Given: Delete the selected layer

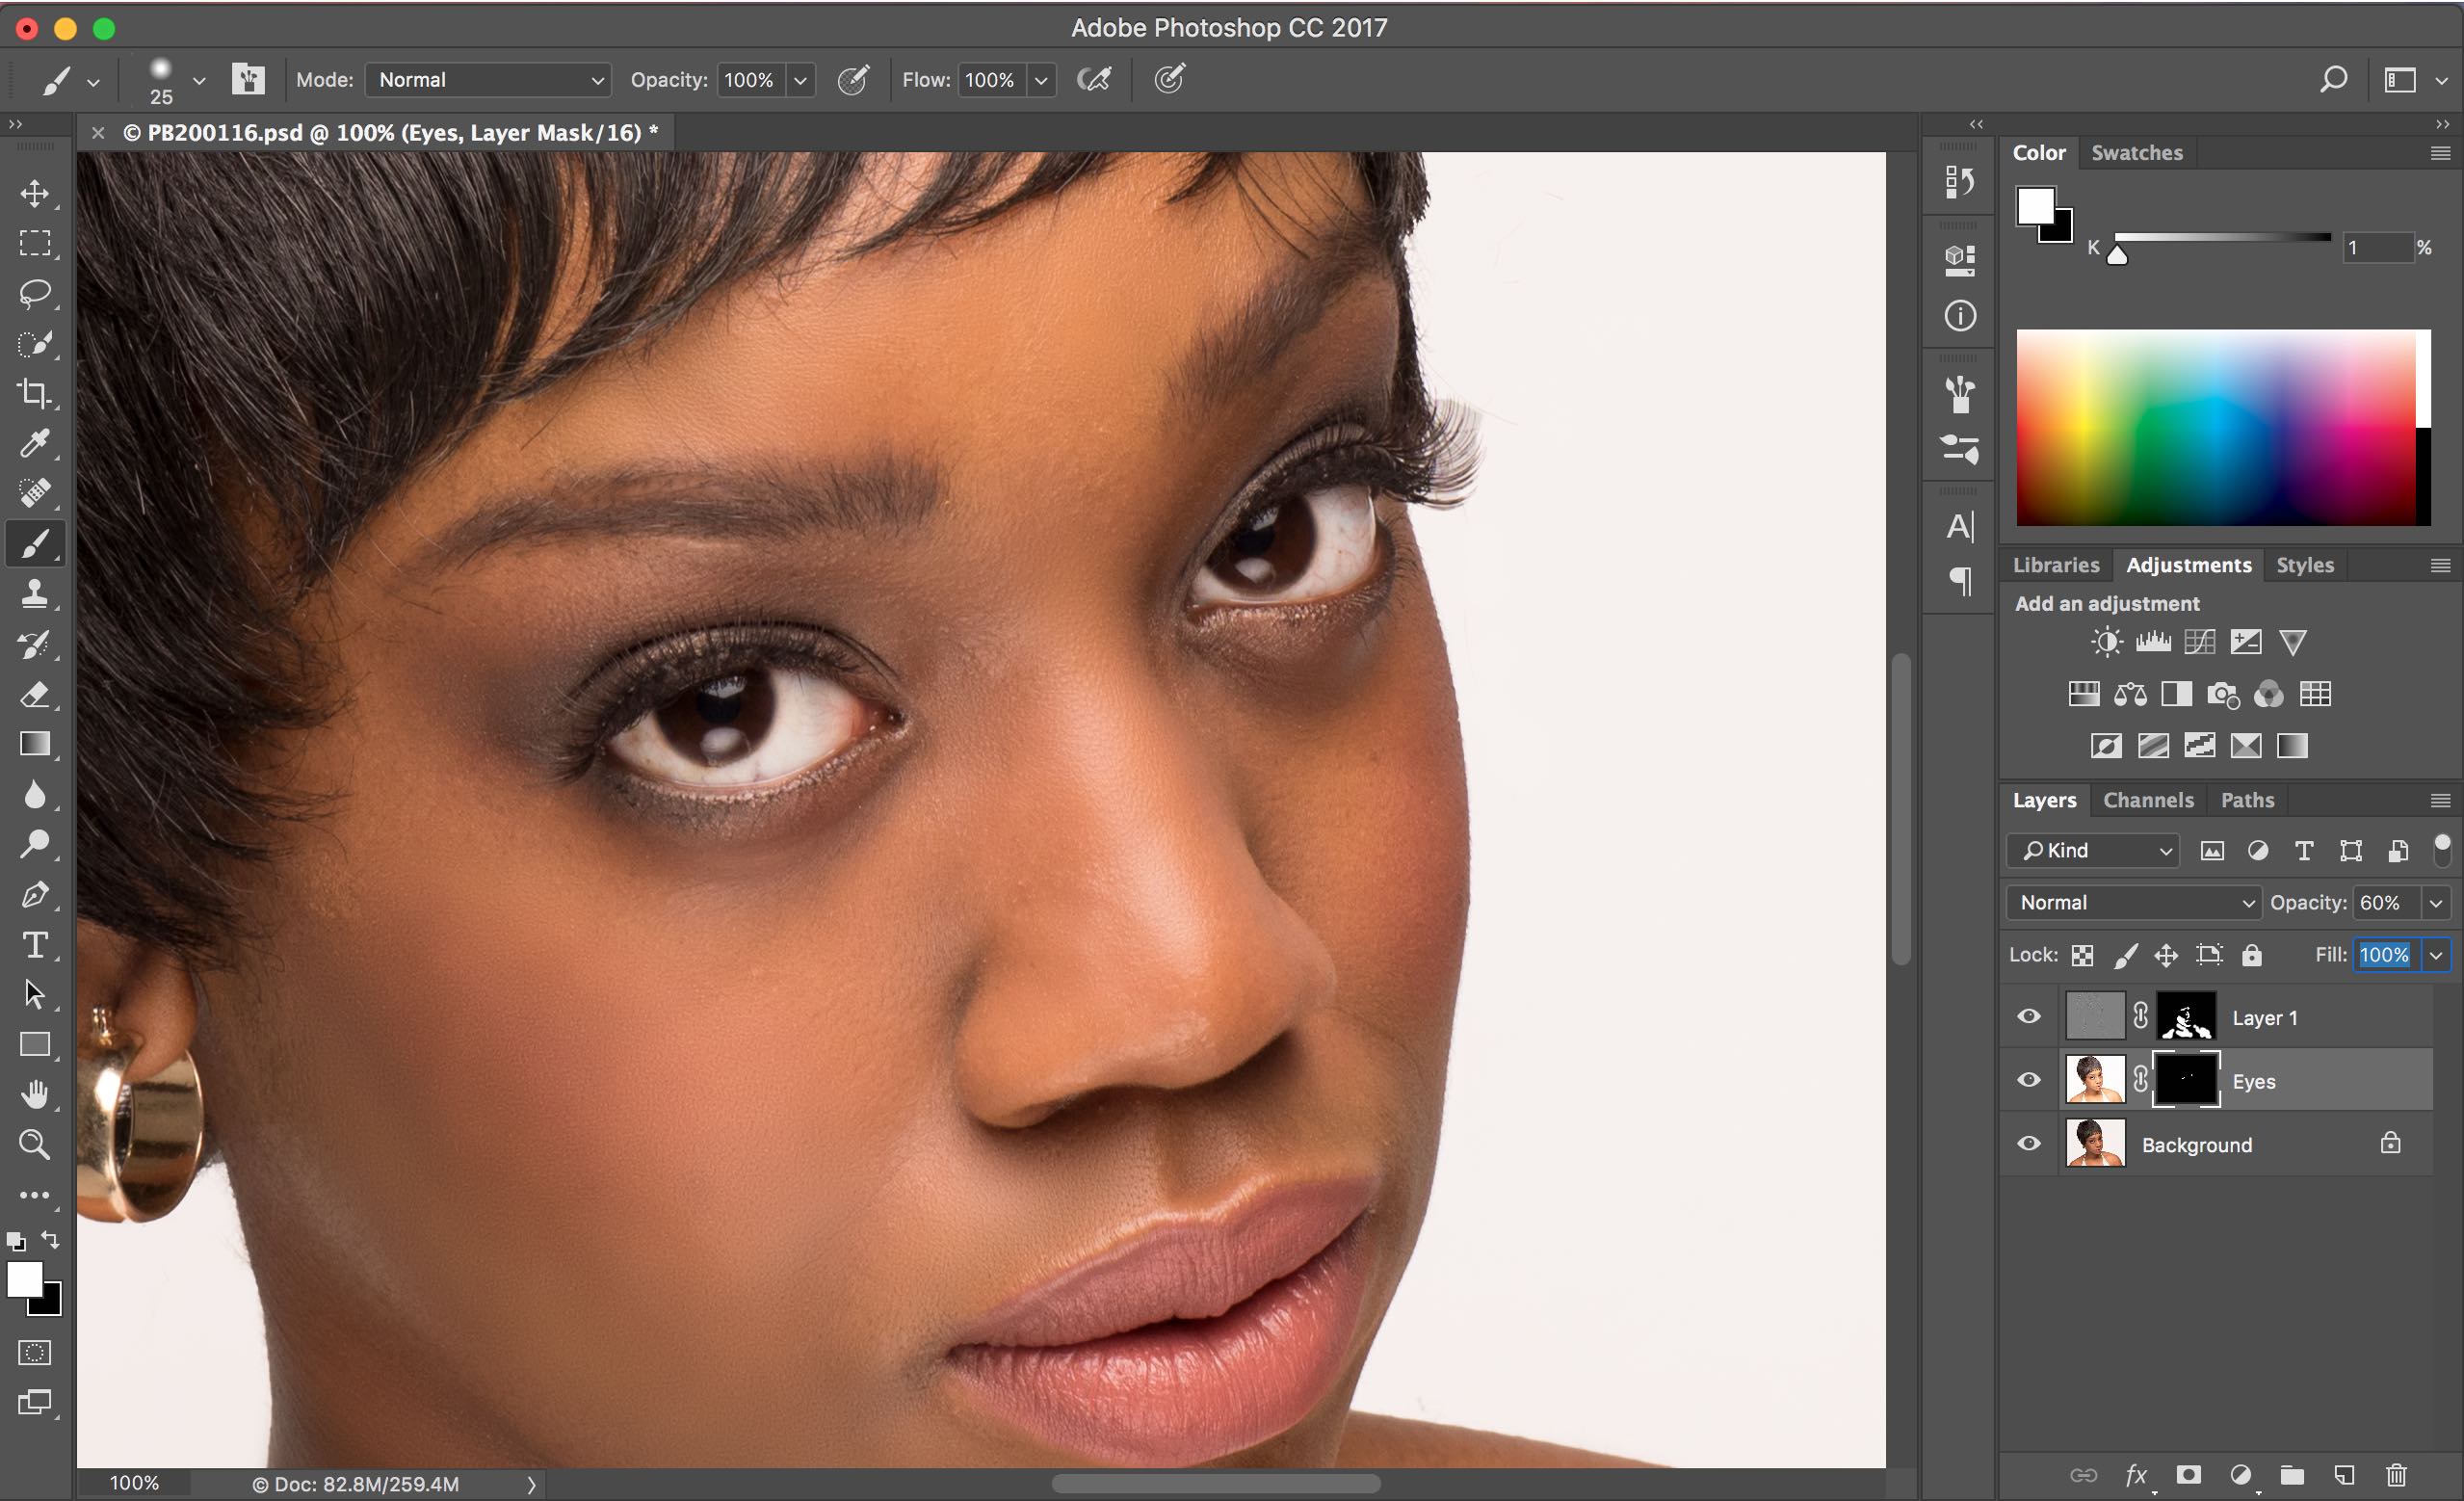Looking at the screenshot, I should click(x=2396, y=1475).
